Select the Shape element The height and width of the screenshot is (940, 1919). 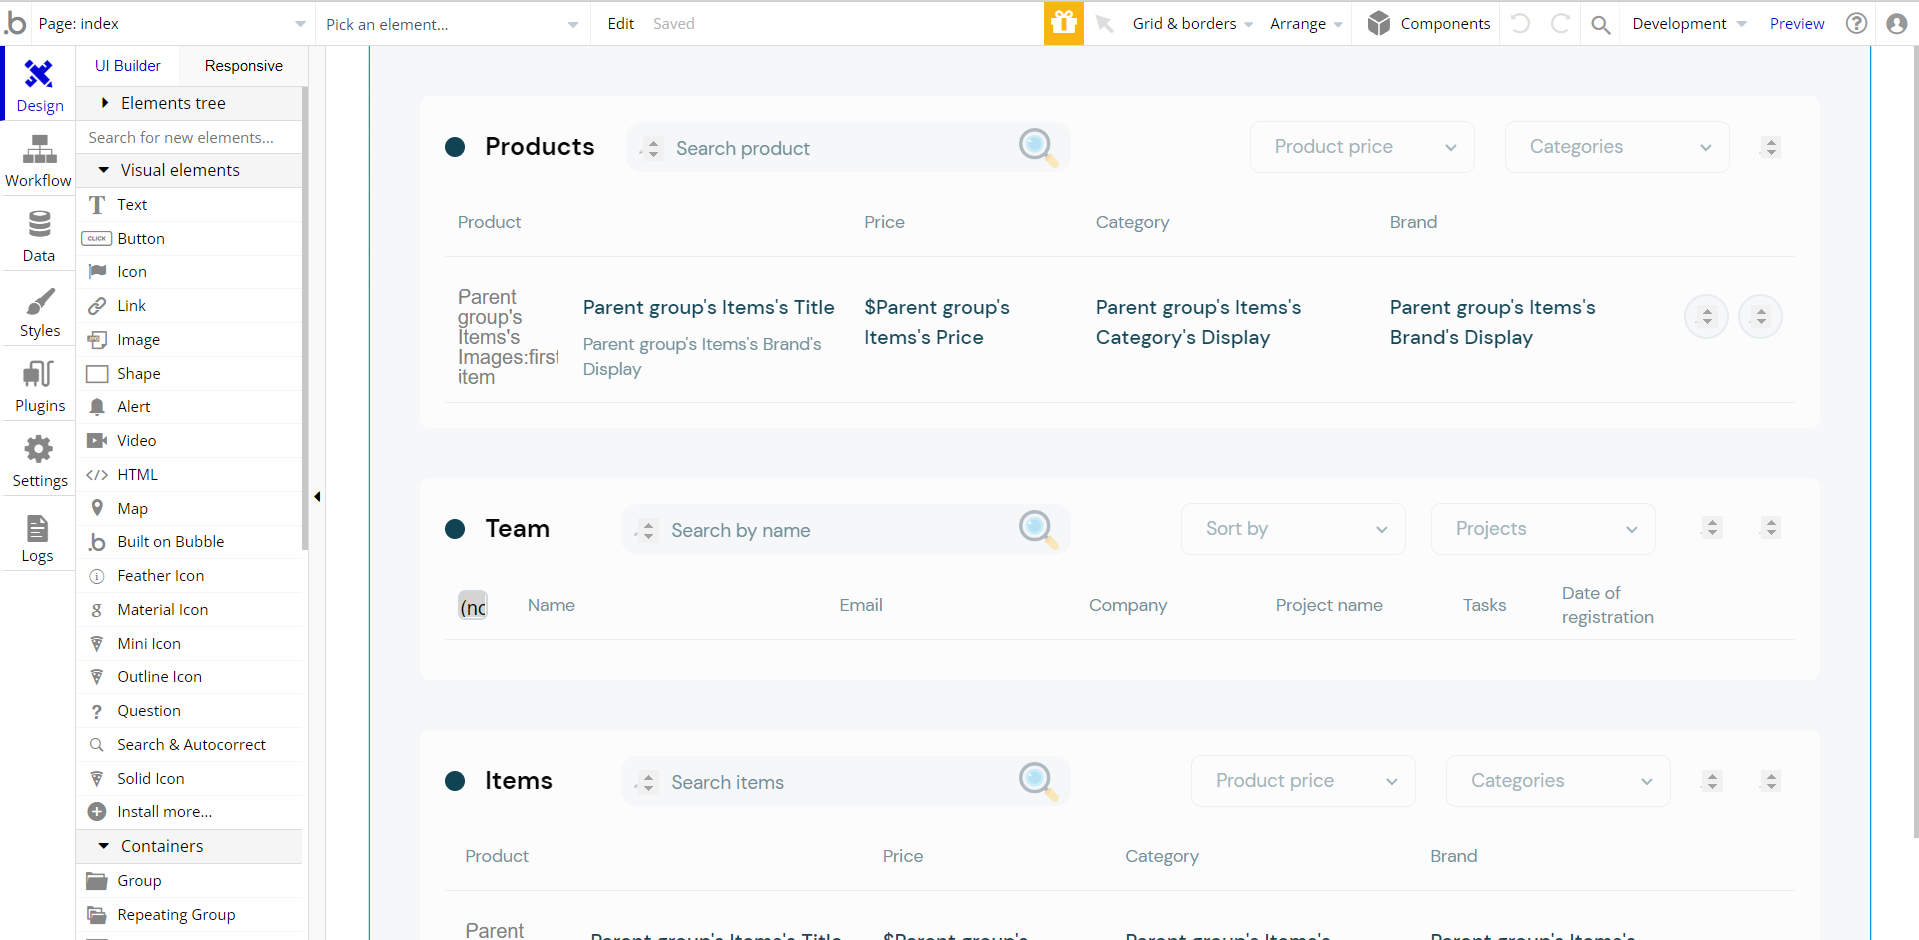[x=190, y=373]
